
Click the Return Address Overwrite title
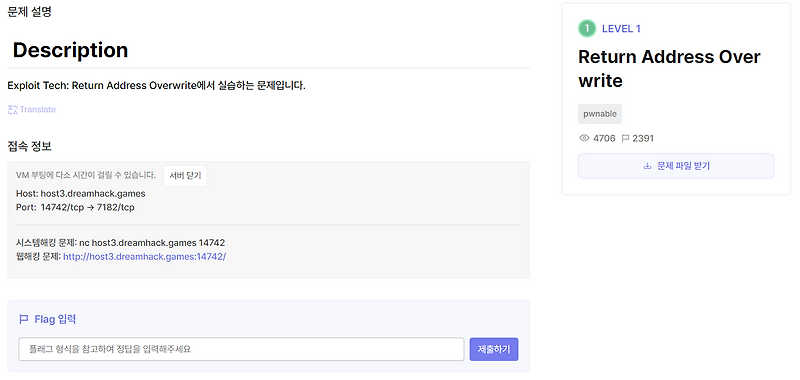click(669, 68)
